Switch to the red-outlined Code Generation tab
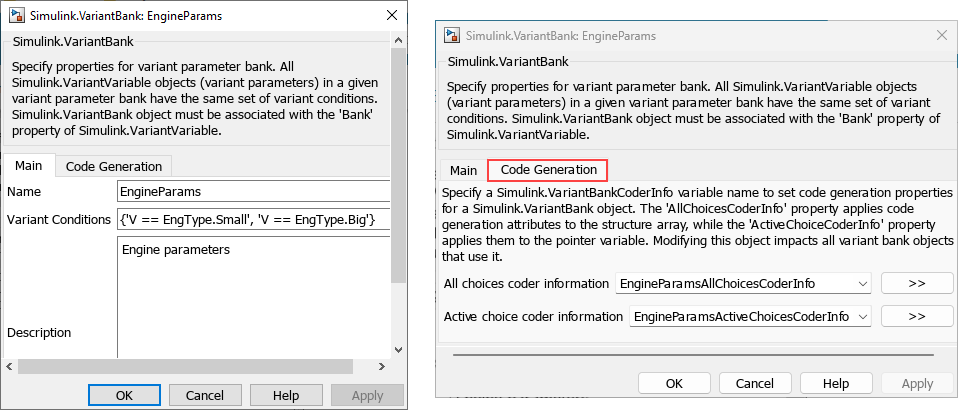Screen dimensions: 958x410 (x=548, y=170)
